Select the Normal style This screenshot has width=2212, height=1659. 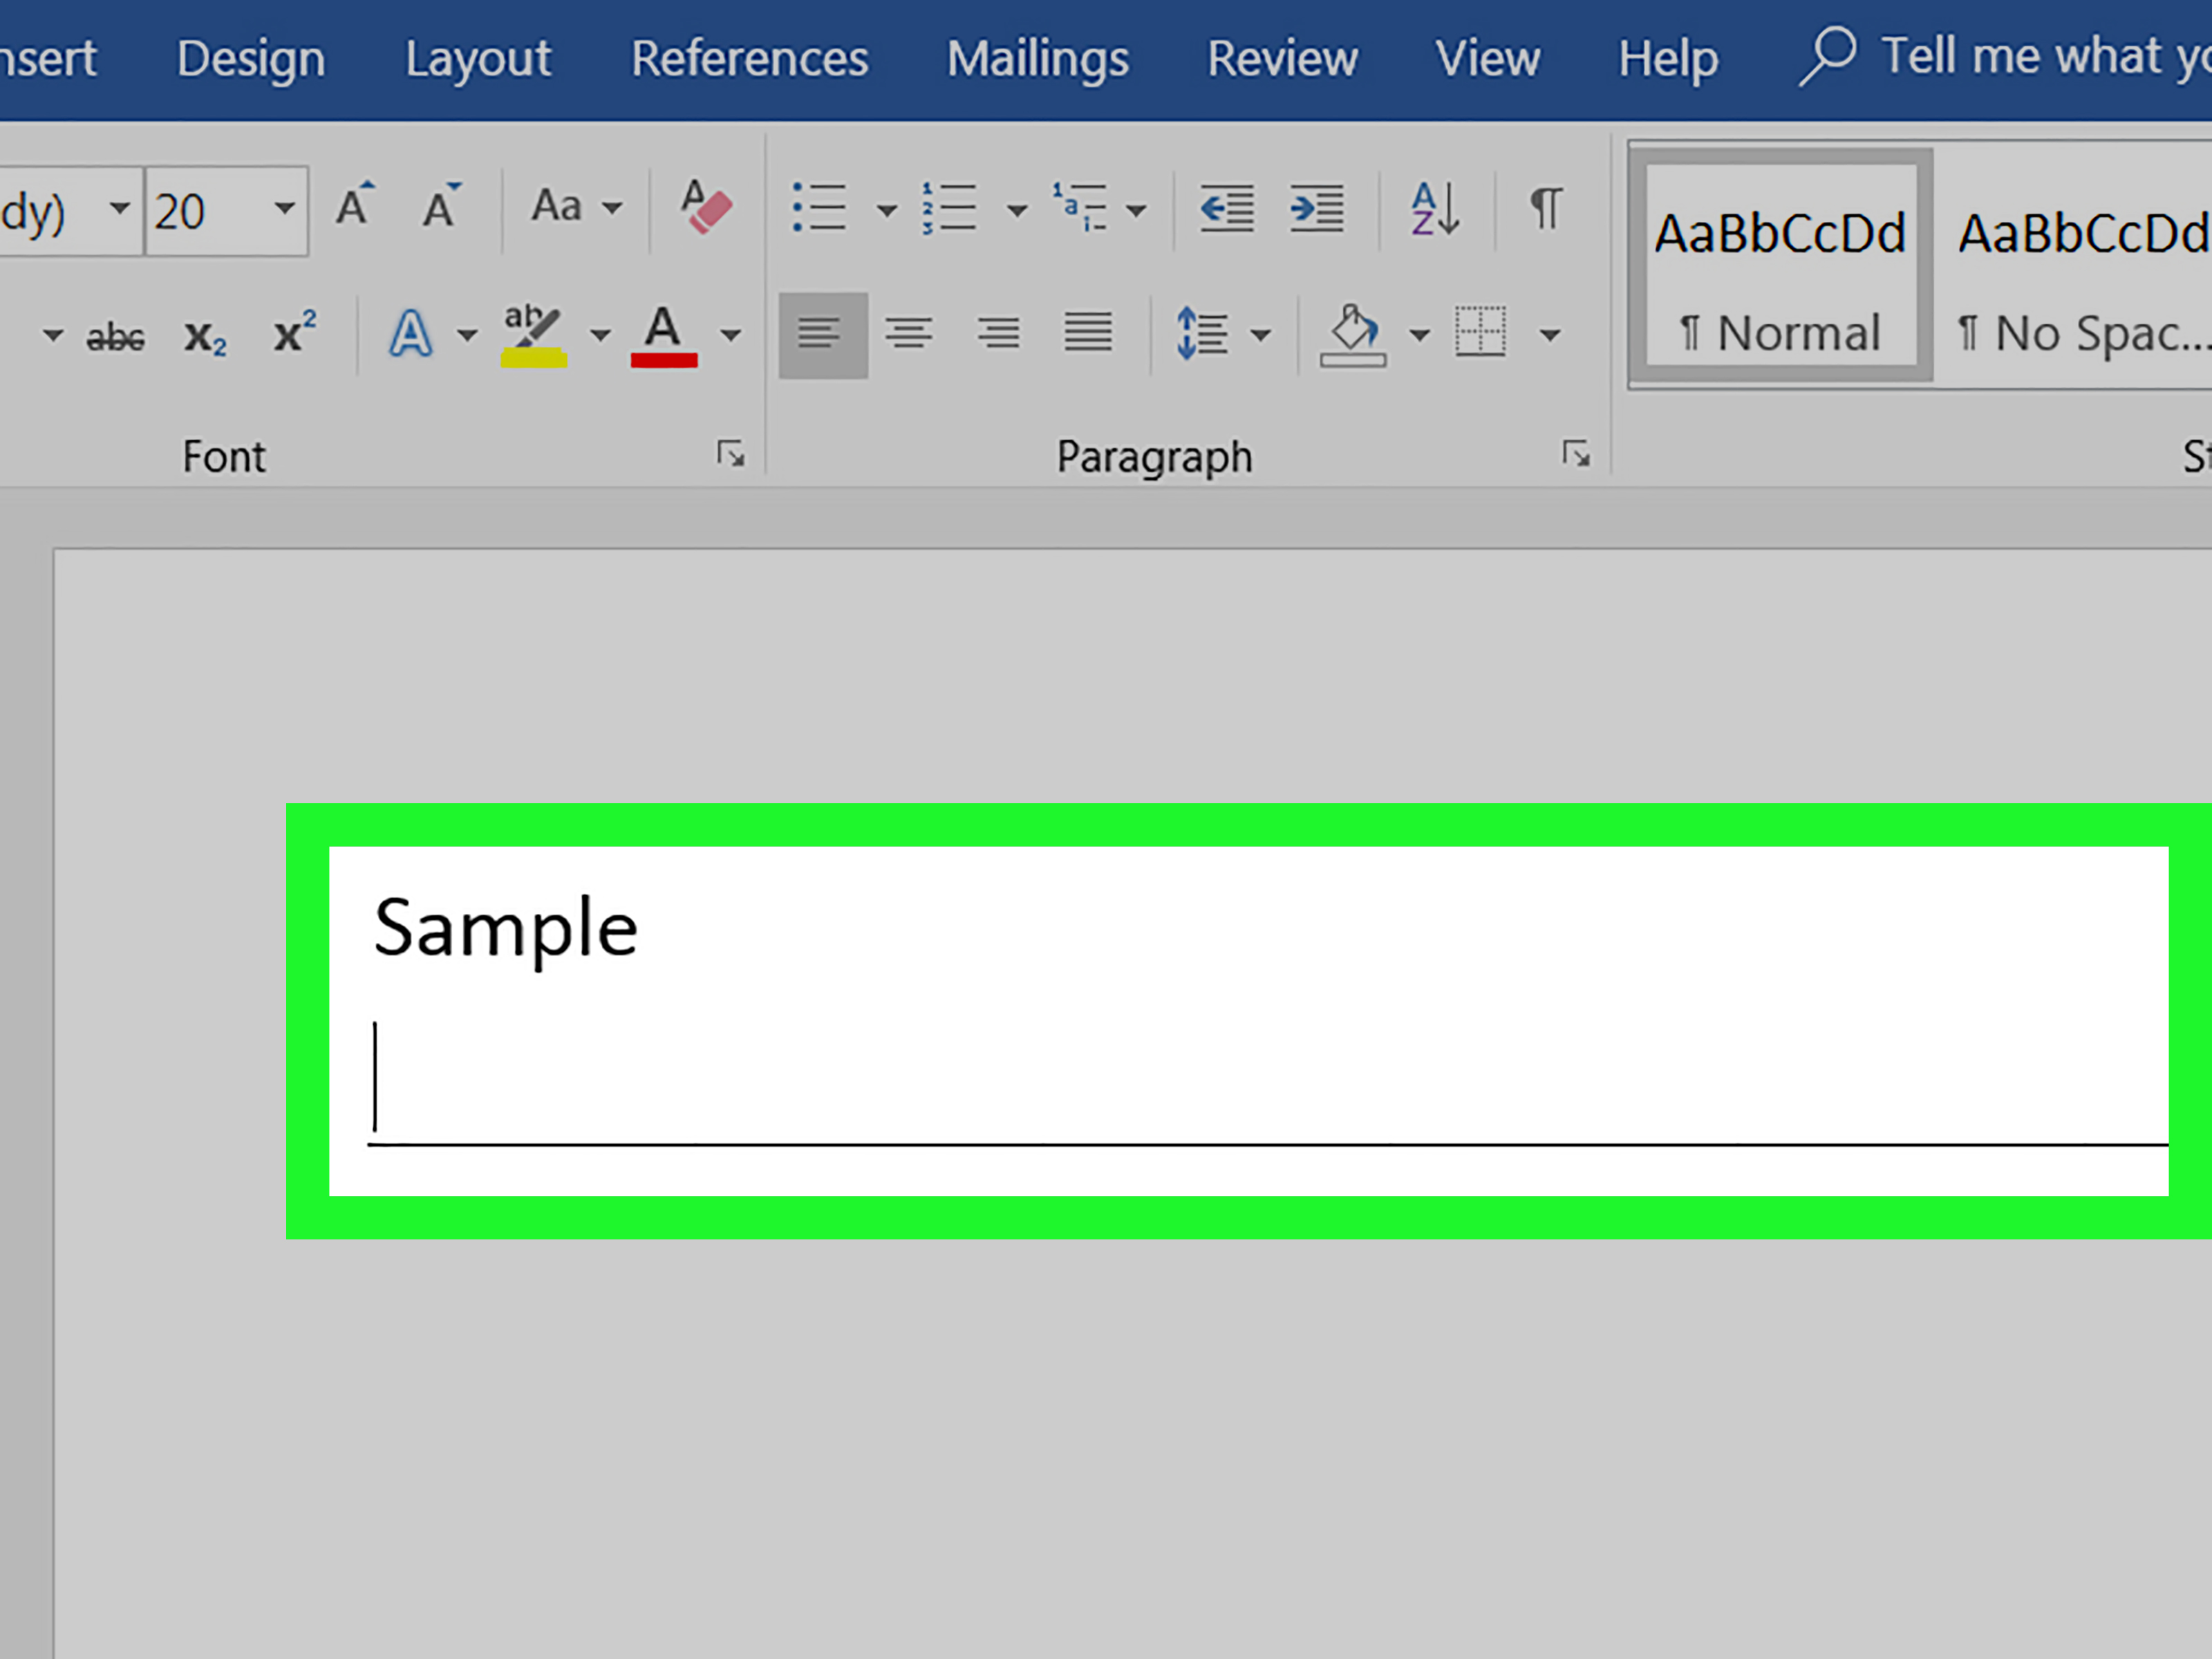(1780, 266)
